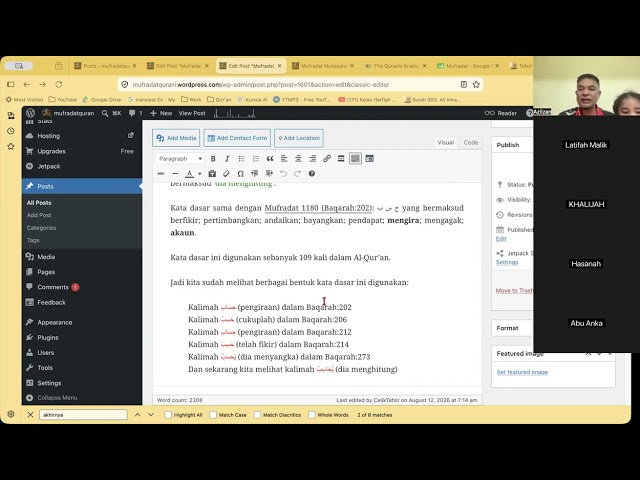
Task: Apply blockquote formatting
Action: 270,158
